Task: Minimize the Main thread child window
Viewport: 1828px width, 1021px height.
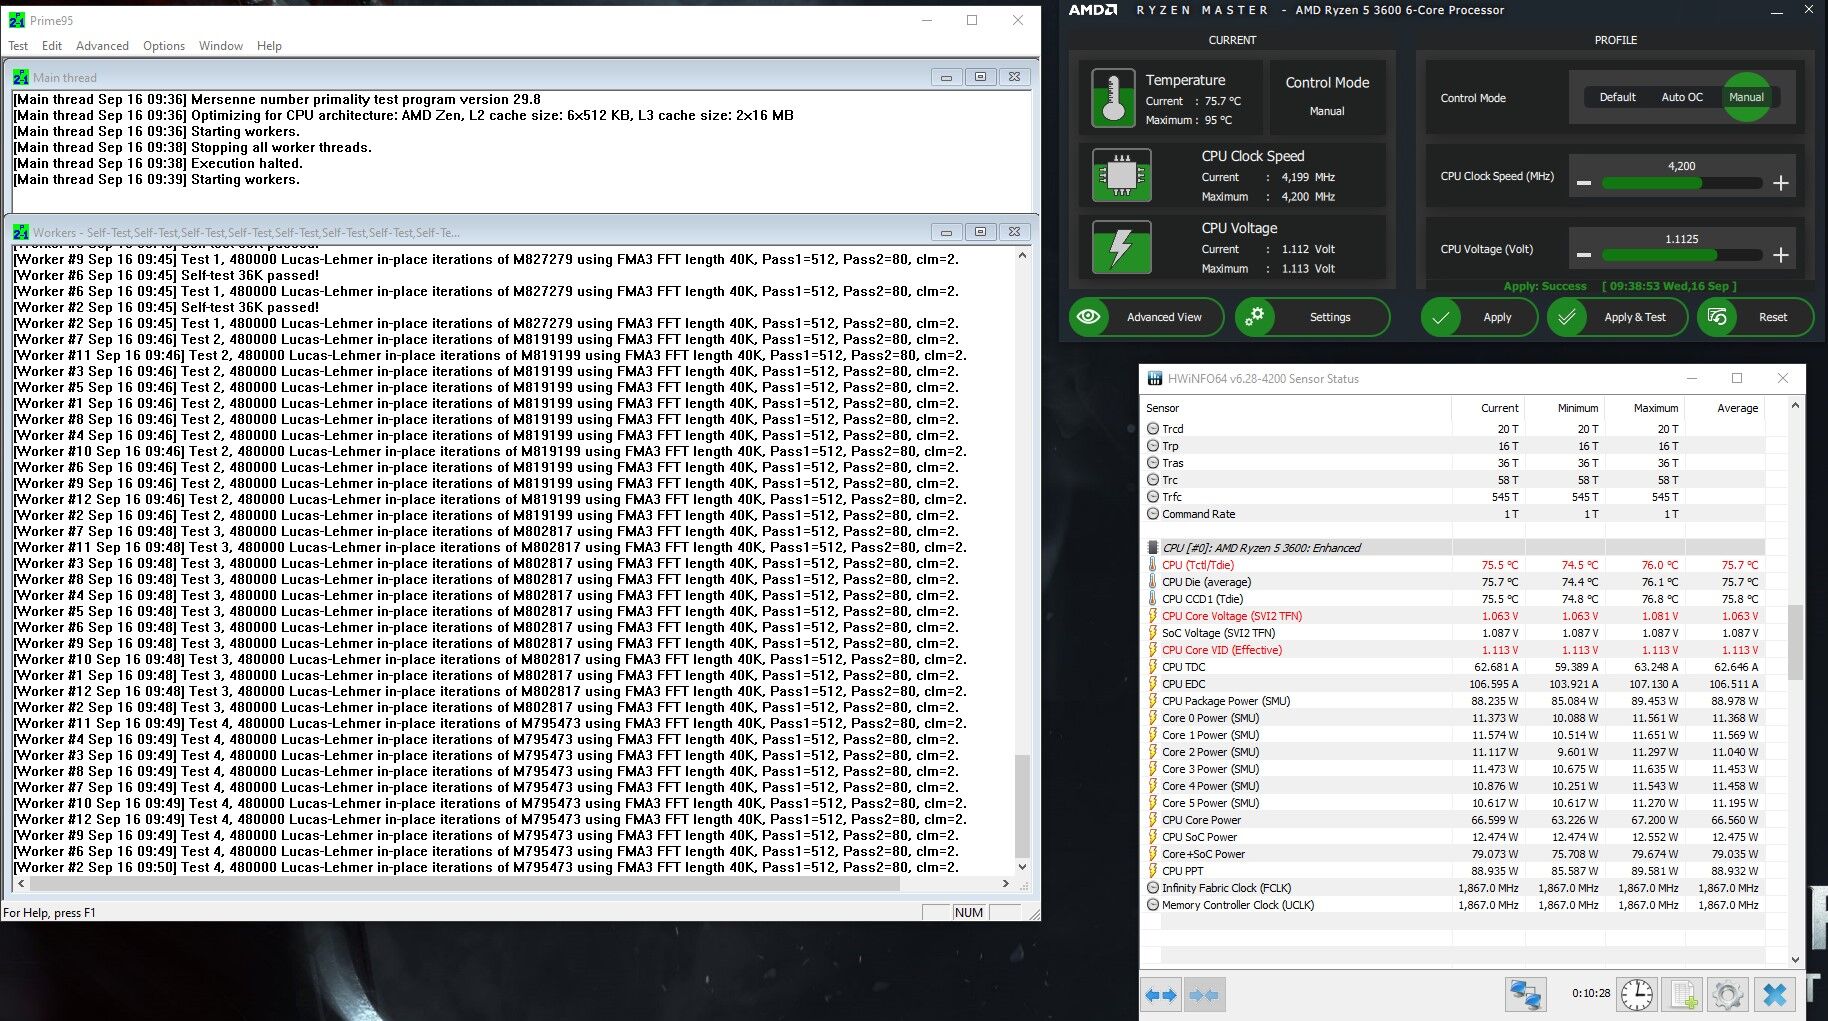Action: point(946,77)
